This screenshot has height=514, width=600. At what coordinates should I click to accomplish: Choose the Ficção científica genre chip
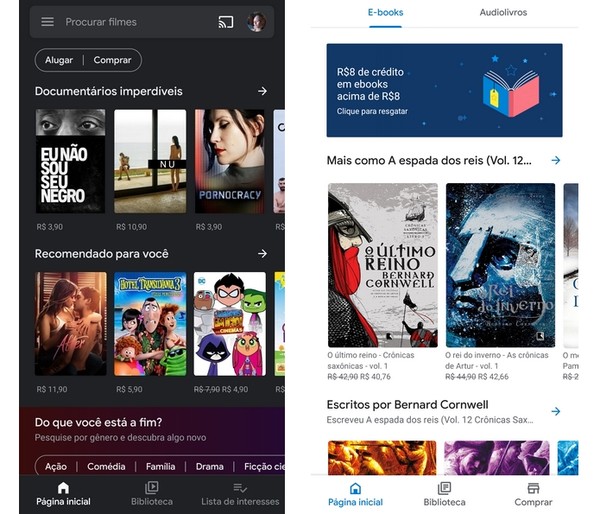pyautogui.click(x=264, y=467)
